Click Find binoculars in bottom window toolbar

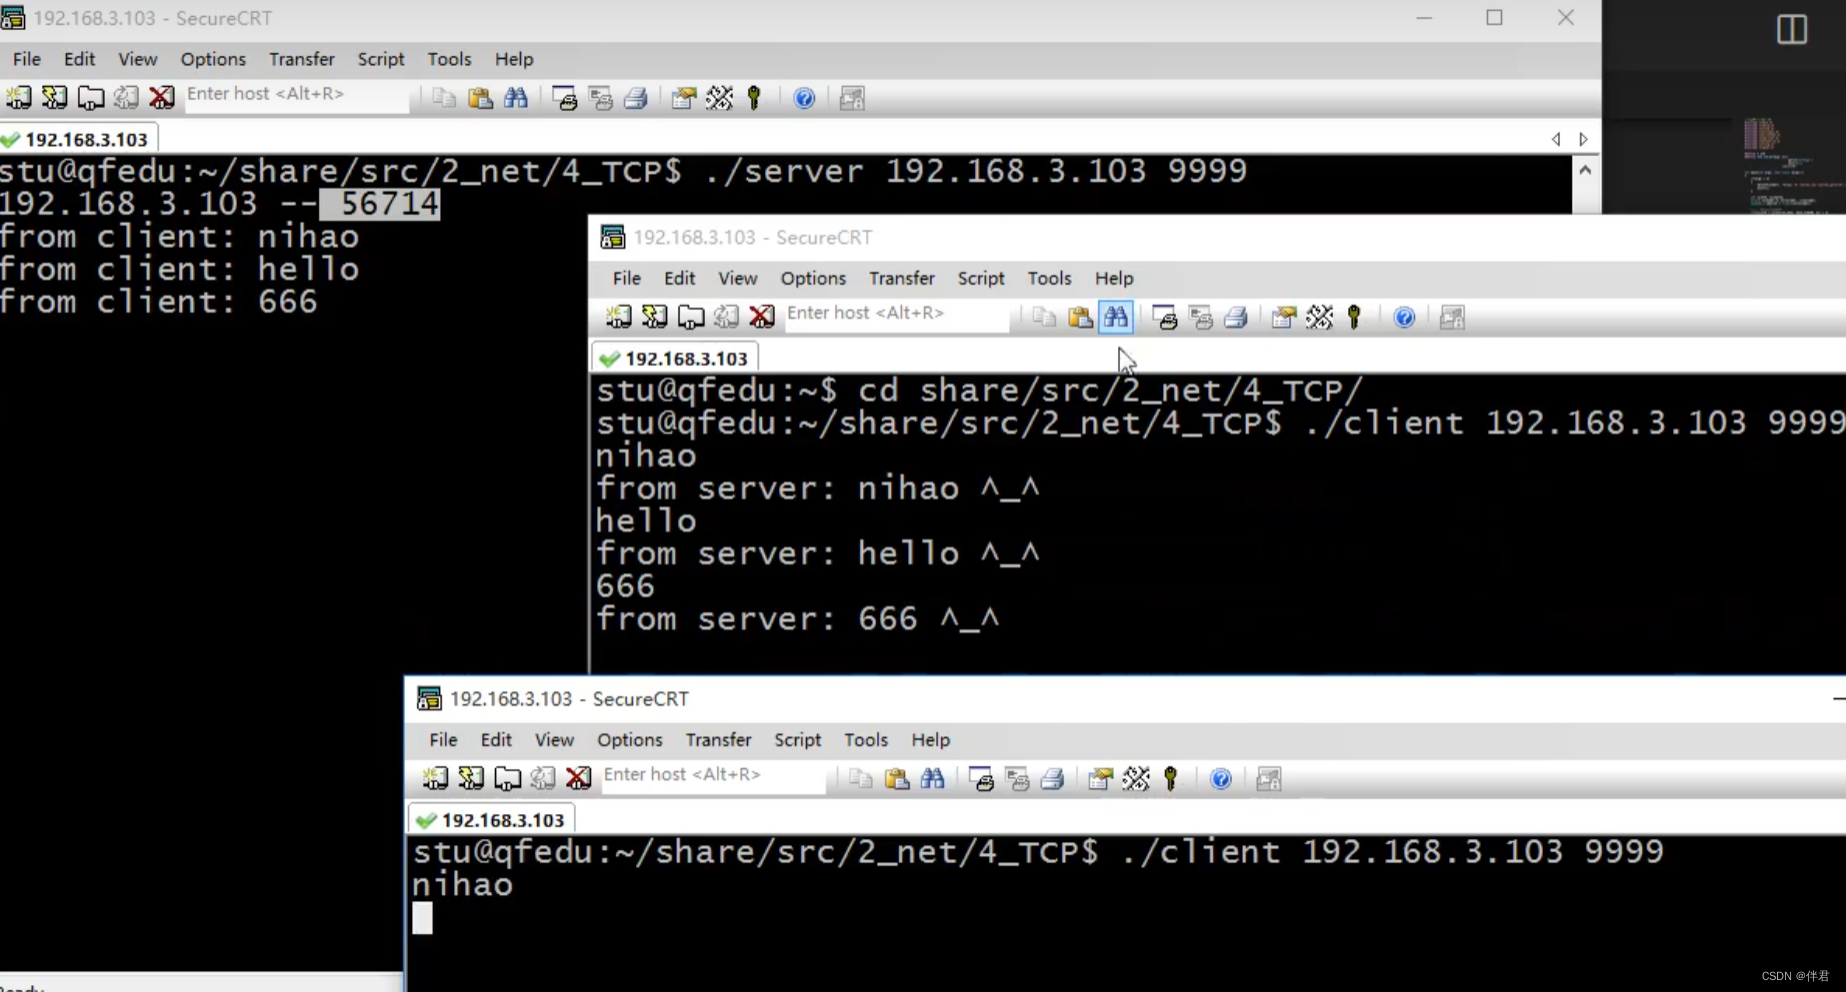933,778
